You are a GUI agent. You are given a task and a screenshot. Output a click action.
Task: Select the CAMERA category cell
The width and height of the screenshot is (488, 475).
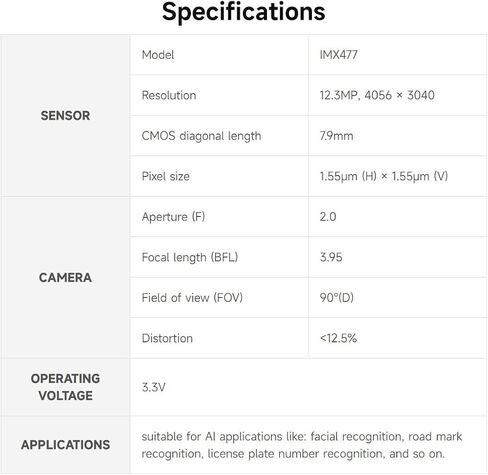65,277
